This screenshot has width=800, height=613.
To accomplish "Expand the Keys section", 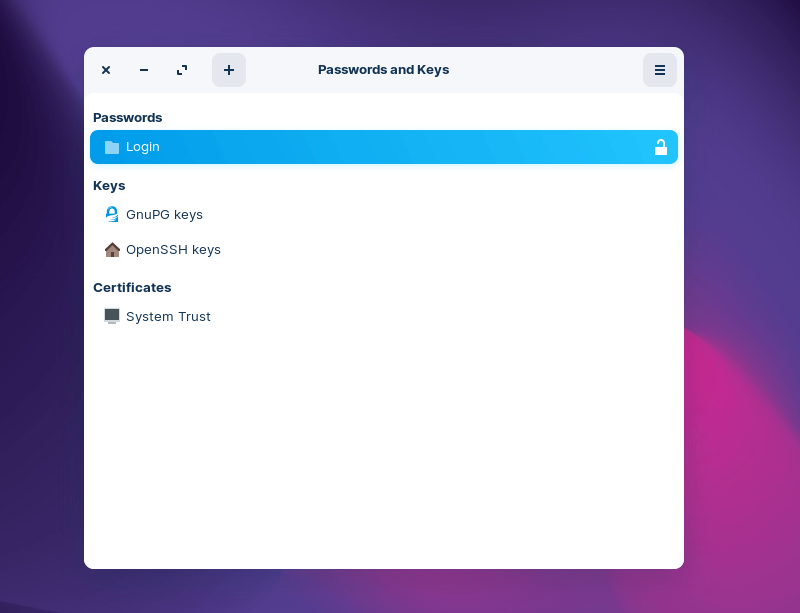I will (x=109, y=185).
